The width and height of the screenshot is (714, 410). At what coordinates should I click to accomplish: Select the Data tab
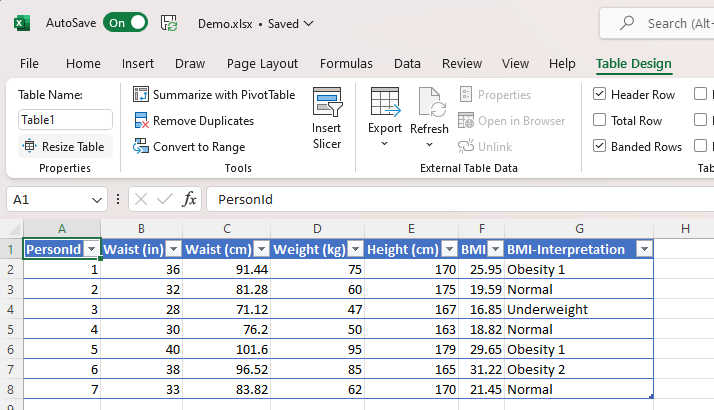pyautogui.click(x=407, y=63)
